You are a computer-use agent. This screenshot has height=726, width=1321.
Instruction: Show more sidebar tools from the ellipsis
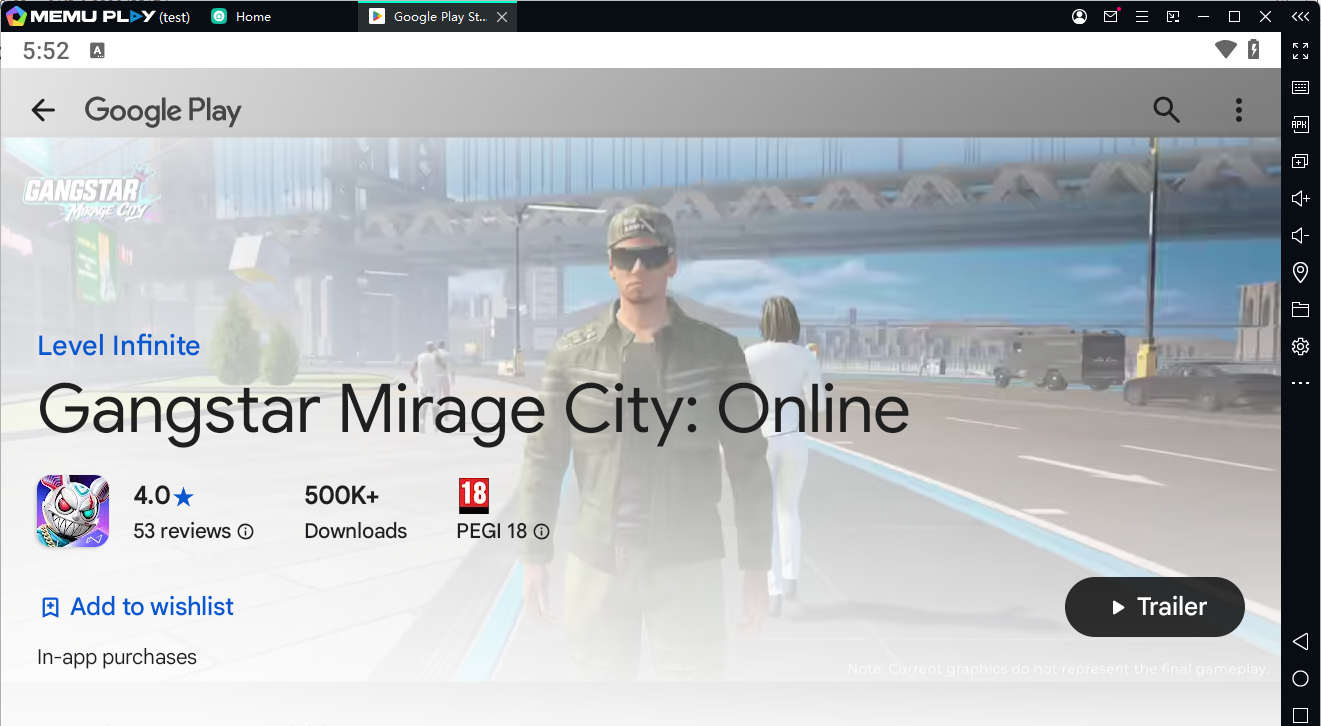click(x=1300, y=383)
